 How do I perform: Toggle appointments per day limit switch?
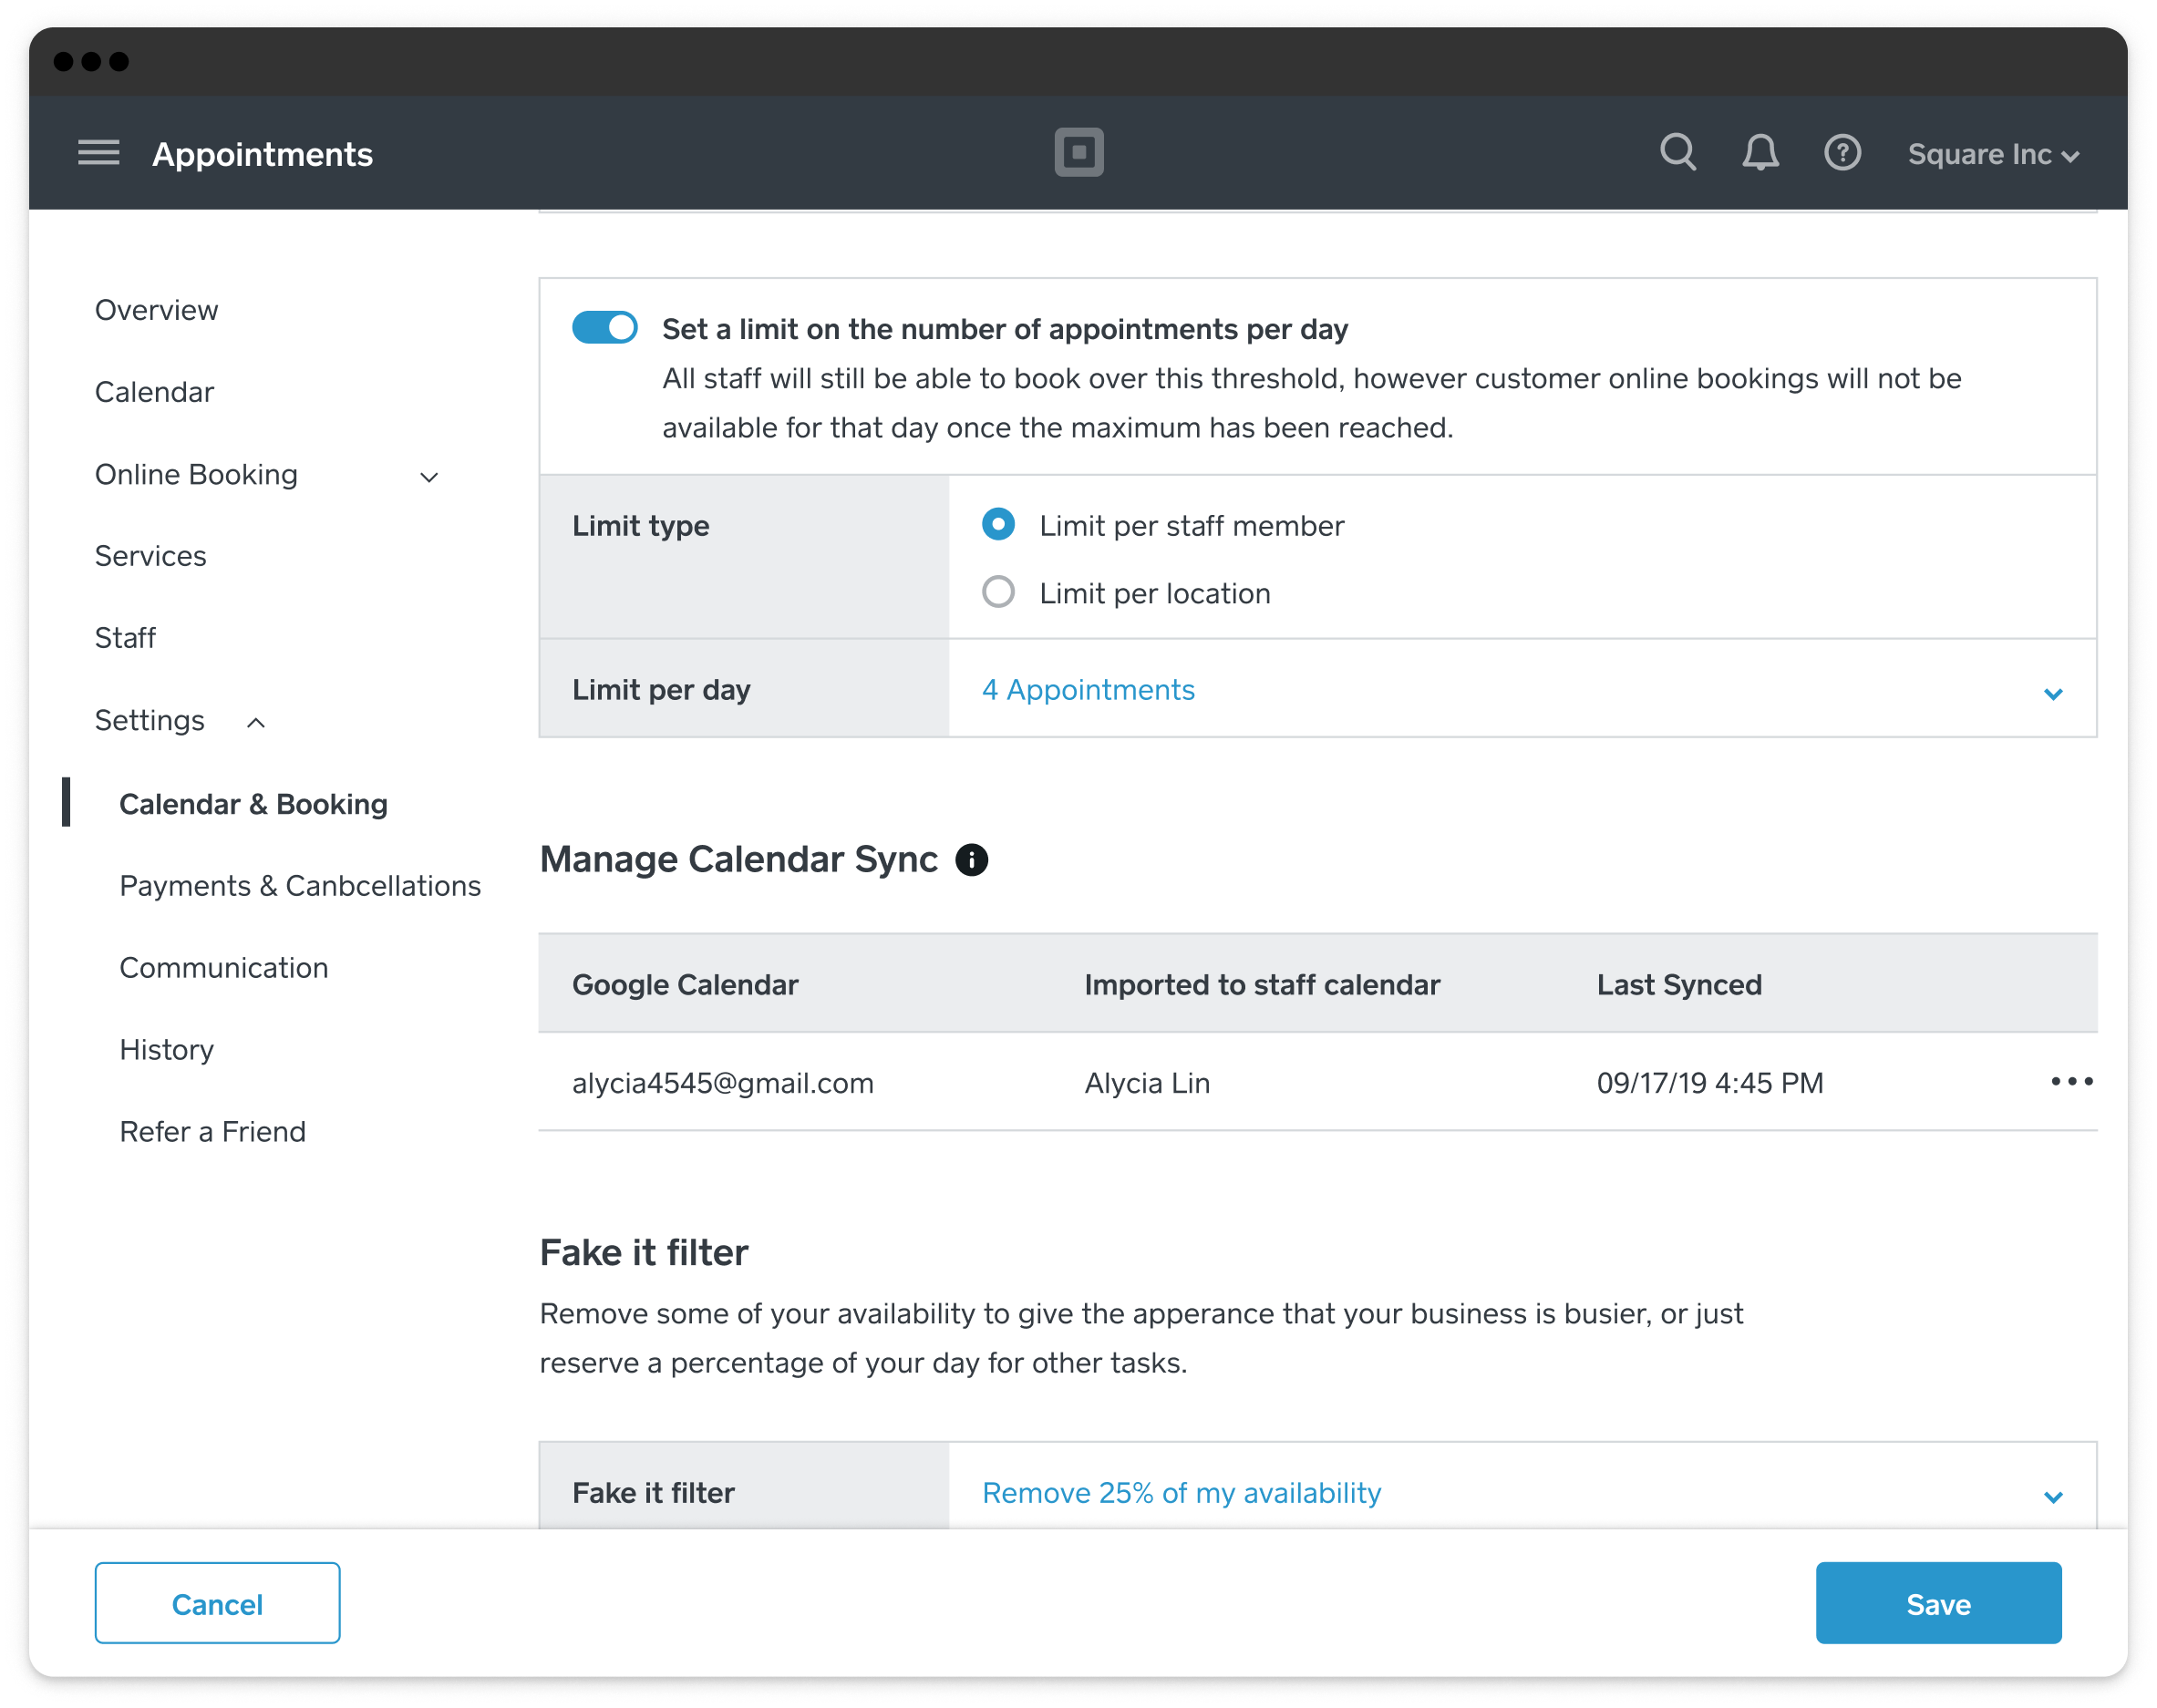(x=604, y=327)
